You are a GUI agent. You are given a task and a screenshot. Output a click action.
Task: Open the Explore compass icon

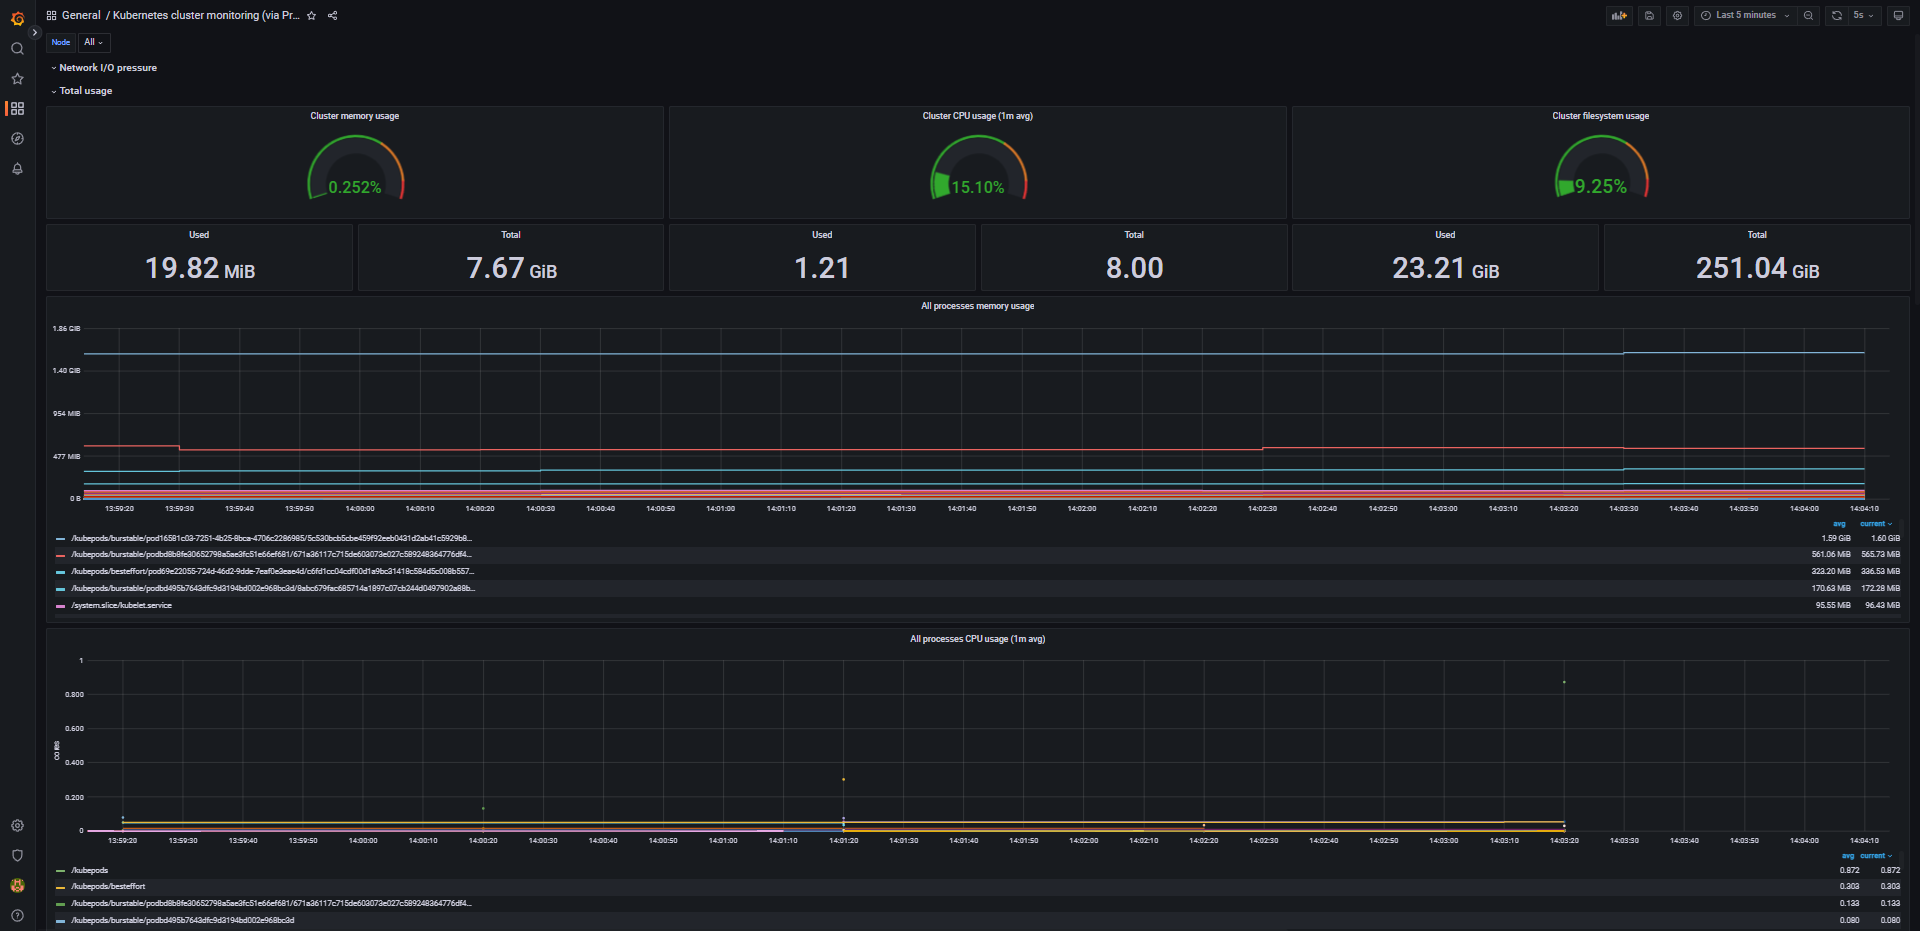pos(17,138)
